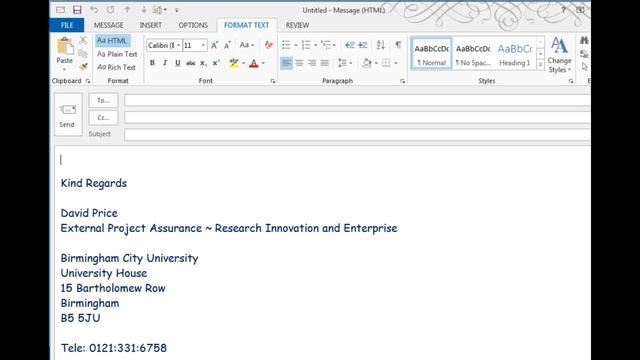The width and height of the screenshot is (640, 360).
Task: Set message format to Aa HTML
Action: [x=113, y=40]
